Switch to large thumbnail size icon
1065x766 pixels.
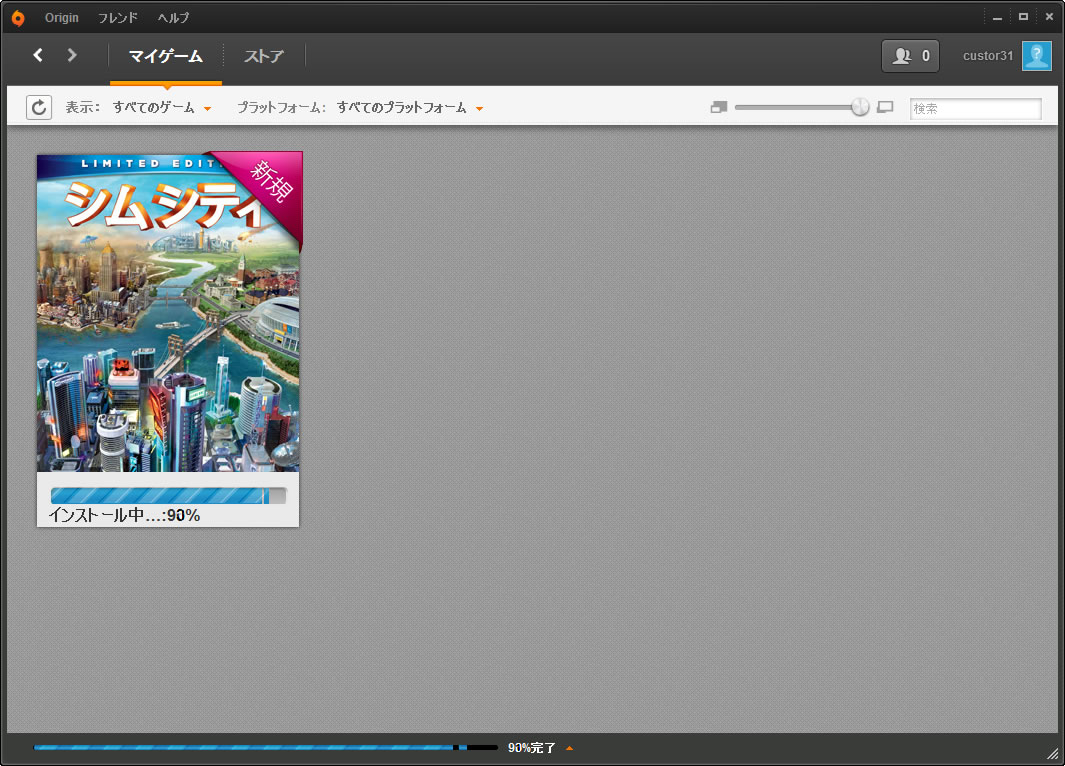885,107
